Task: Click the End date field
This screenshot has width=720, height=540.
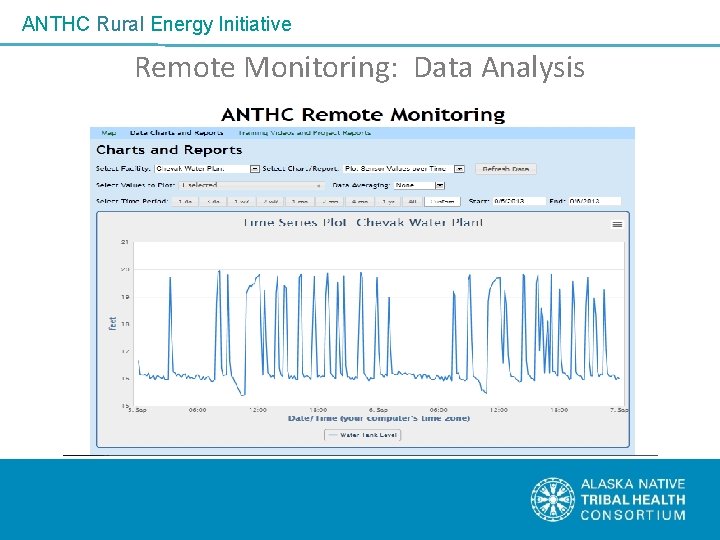Action: pos(595,201)
